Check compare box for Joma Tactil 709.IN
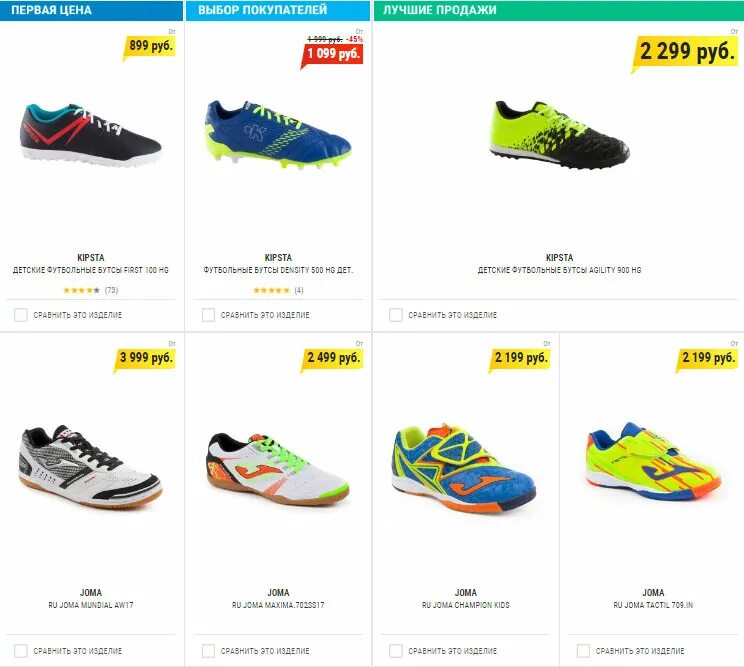Viewport: 744px width, 667px height. [x=583, y=651]
